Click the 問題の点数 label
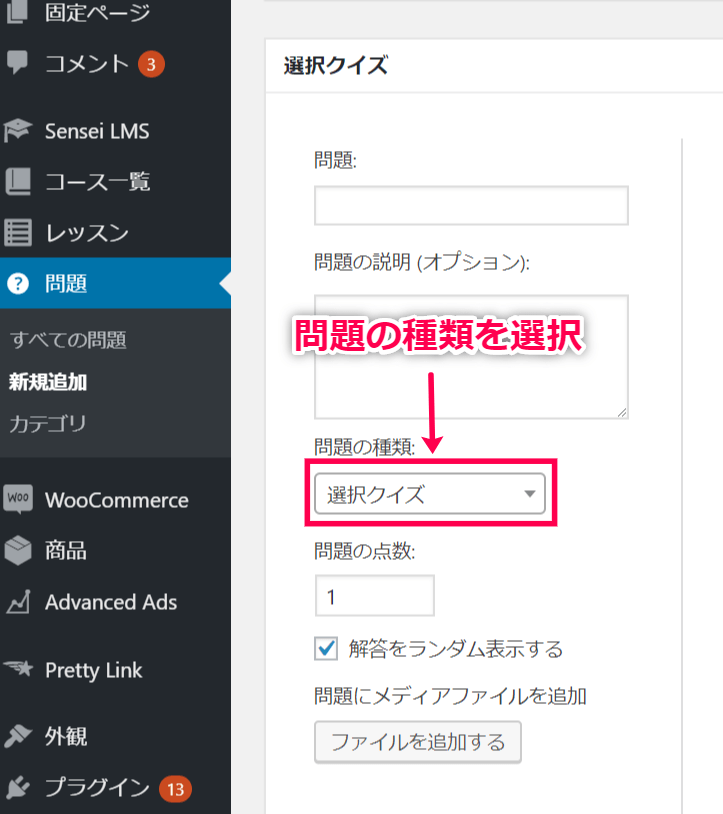The height and width of the screenshot is (814, 723). pos(364,551)
